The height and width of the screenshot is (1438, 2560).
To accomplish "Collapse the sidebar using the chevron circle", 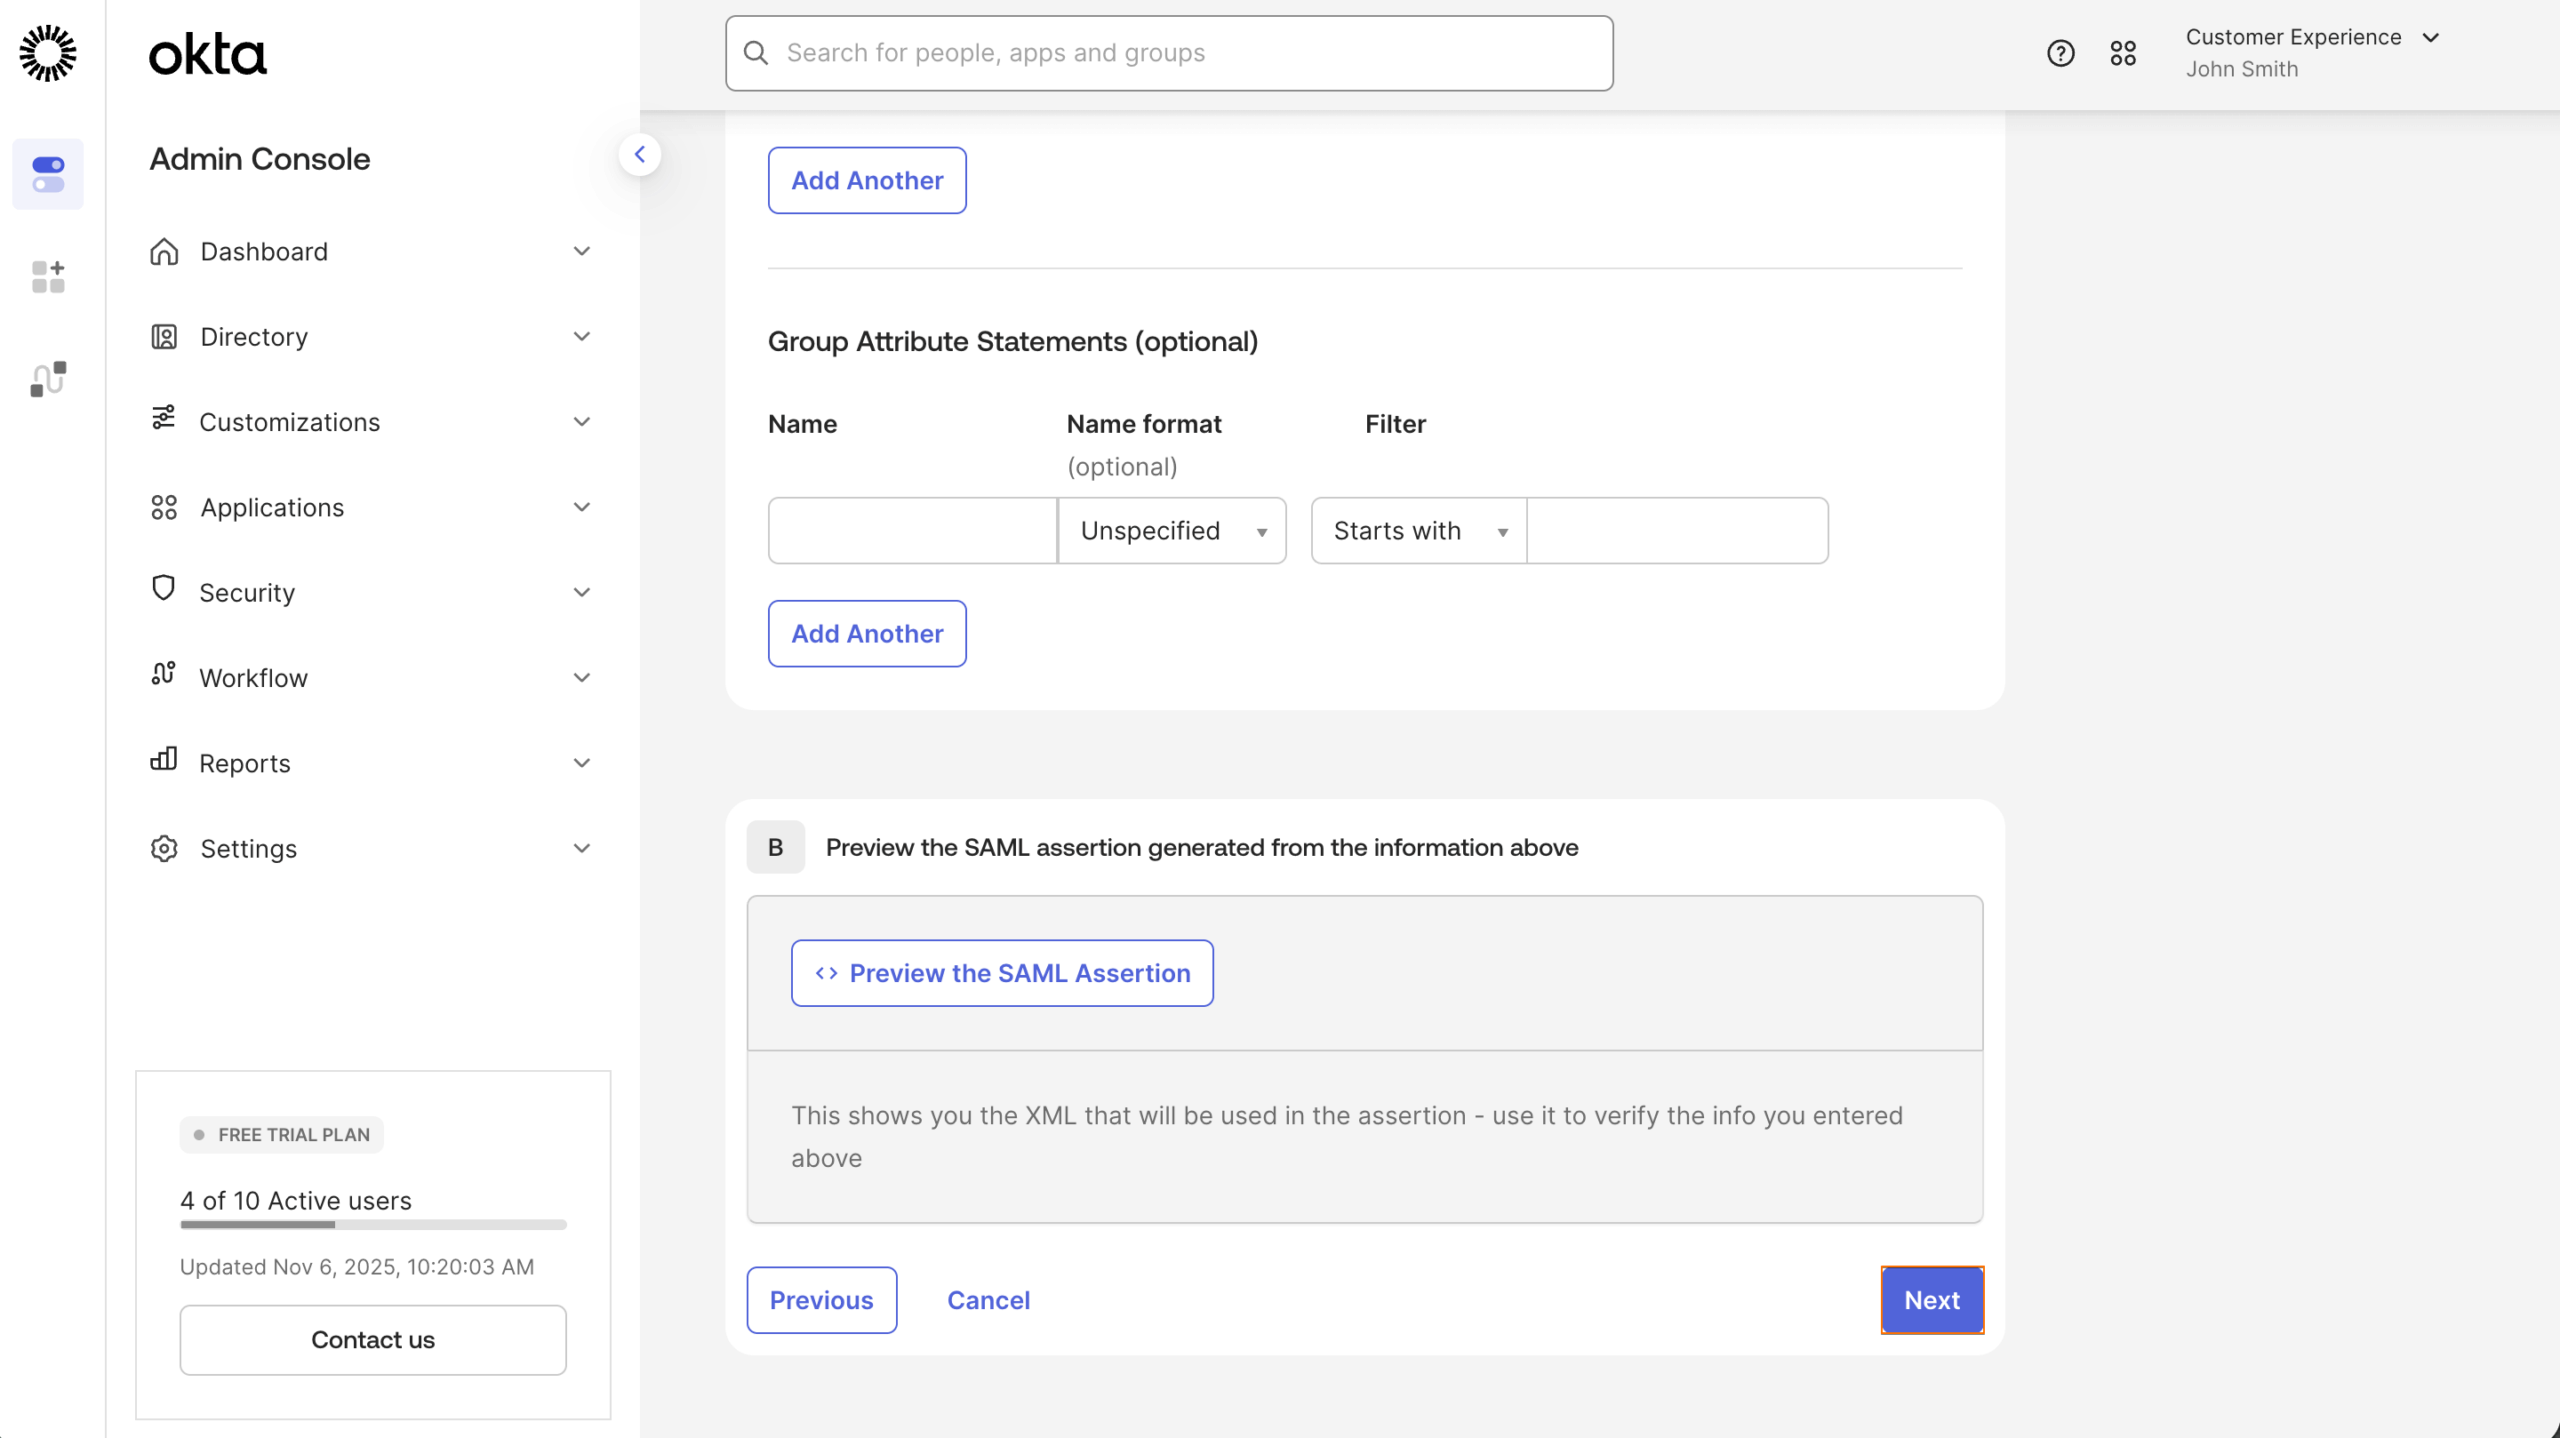I will [641, 154].
